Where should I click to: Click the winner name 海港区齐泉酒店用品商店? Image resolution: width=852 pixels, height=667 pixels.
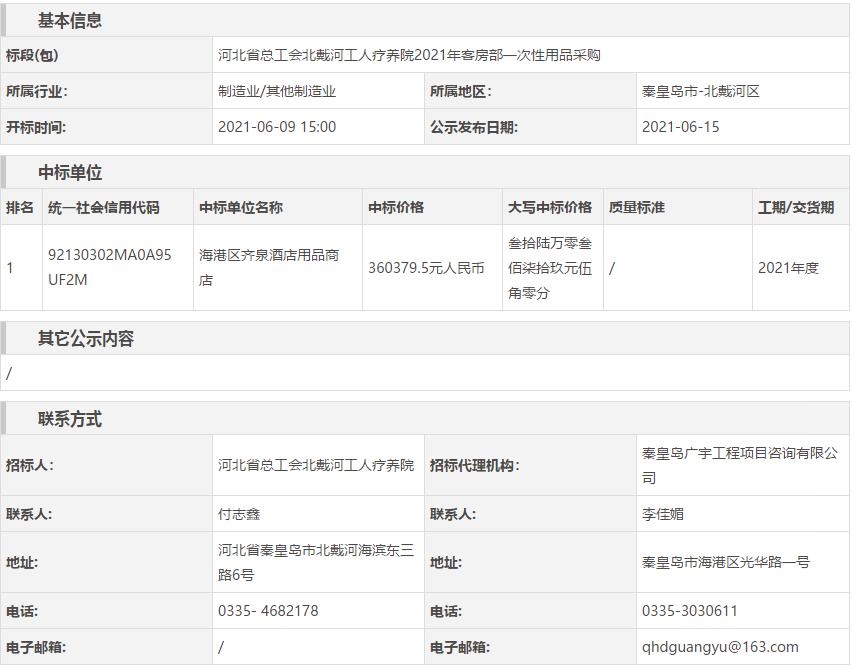click(x=269, y=267)
